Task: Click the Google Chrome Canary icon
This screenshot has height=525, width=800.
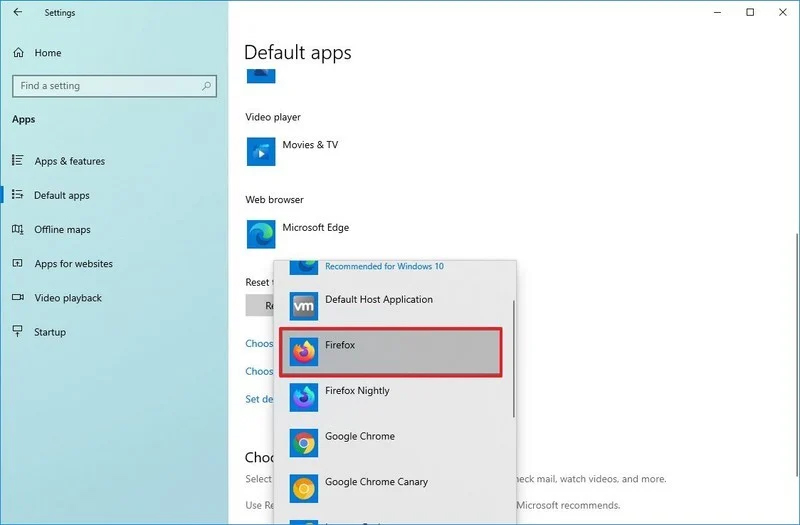Action: tap(304, 489)
